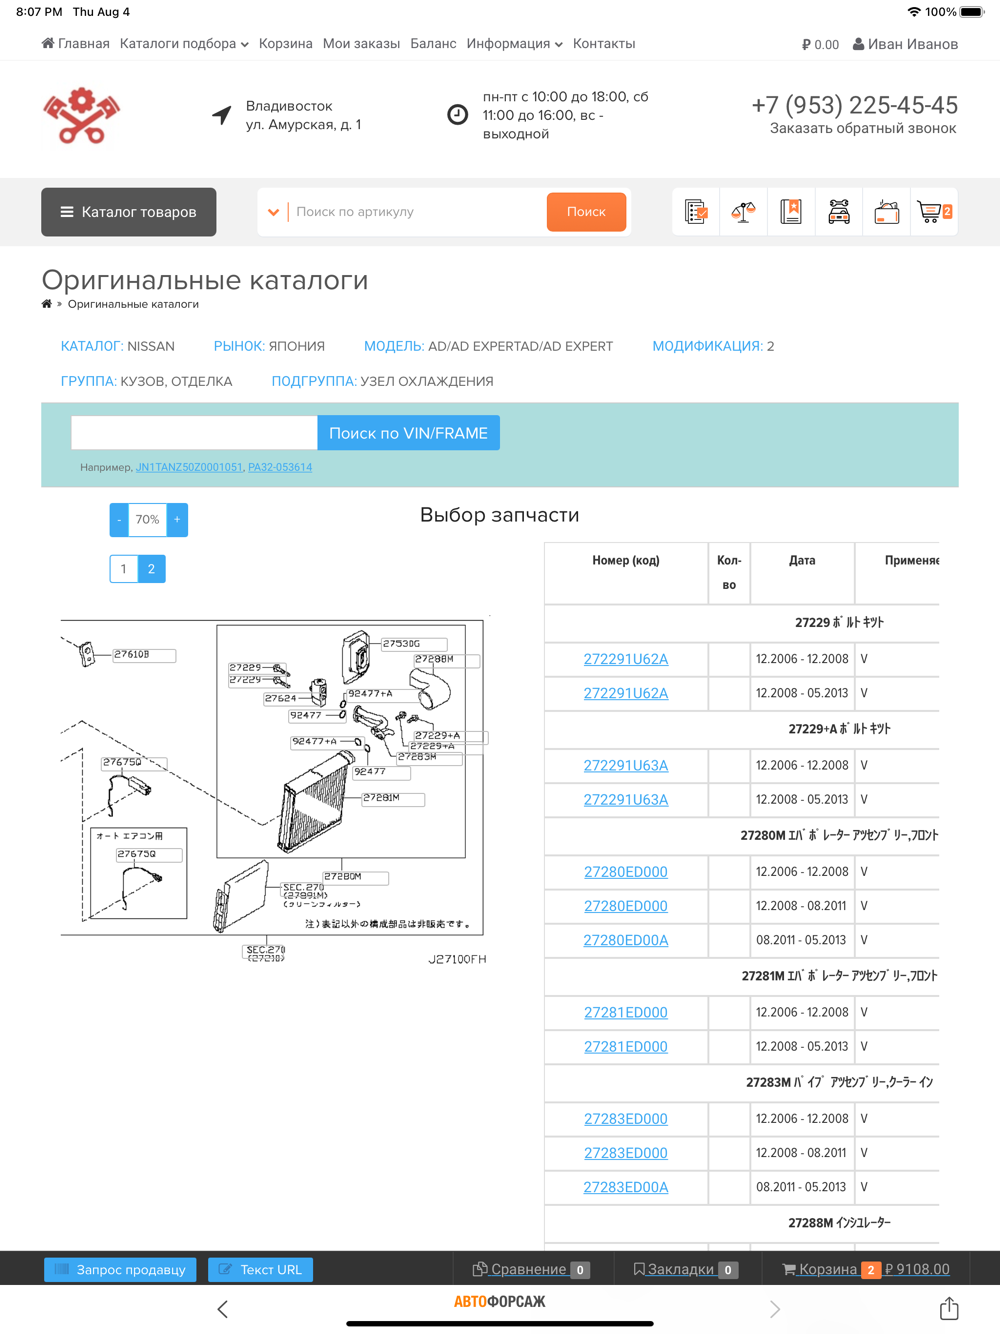This screenshot has width=1000, height=1334.
Task: Select ПОДГРУППА: УЗЕЛ ОХЛАЖДЕНИЯ breadcrumb
Action: click(x=382, y=381)
